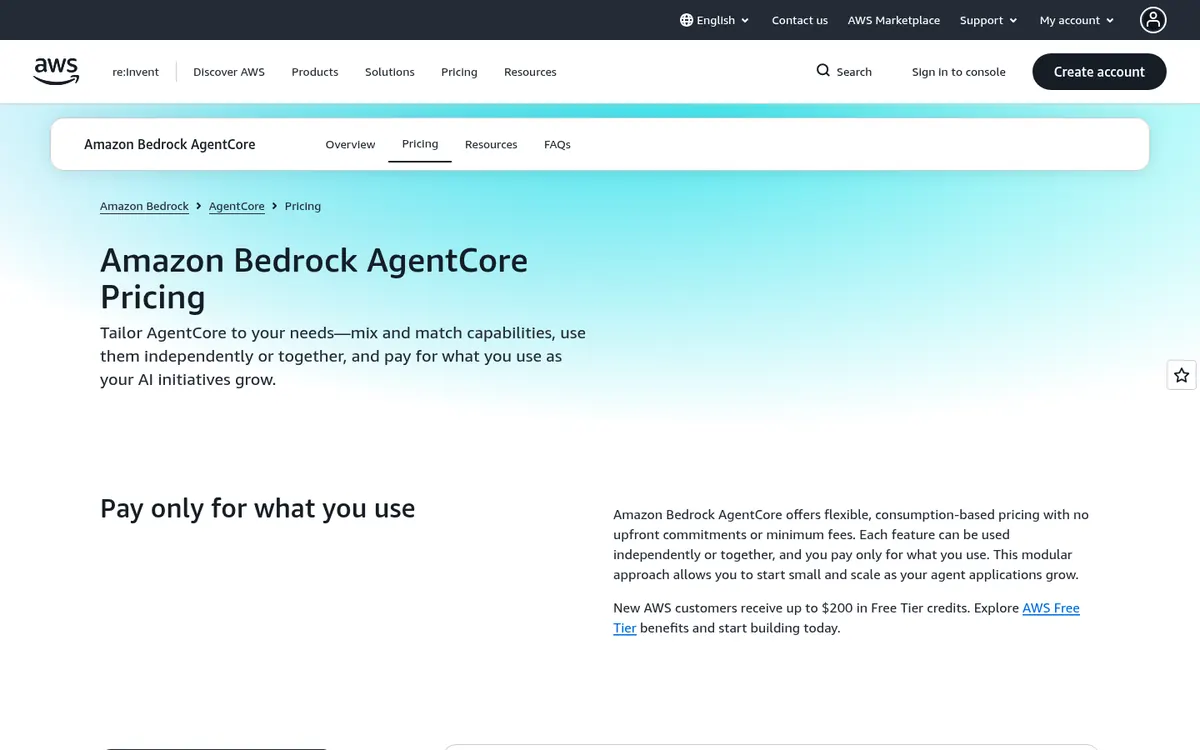Open the Solutions menu
1200x750 pixels.
click(x=390, y=72)
